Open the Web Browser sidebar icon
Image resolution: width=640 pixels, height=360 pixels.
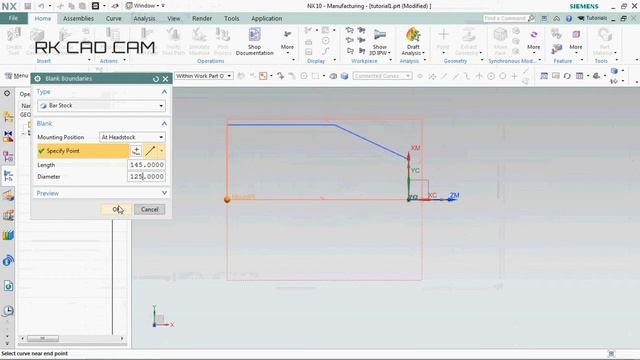tap(8, 261)
